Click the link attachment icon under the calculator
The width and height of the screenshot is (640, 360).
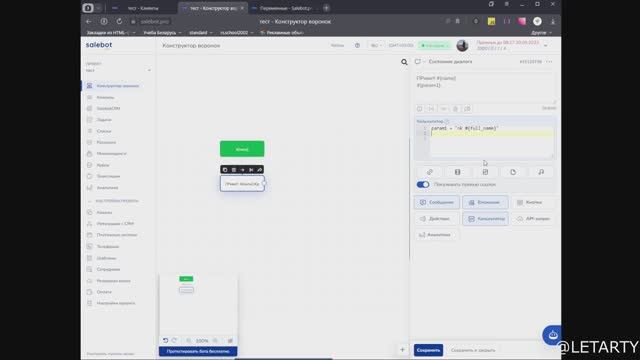point(429,172)
